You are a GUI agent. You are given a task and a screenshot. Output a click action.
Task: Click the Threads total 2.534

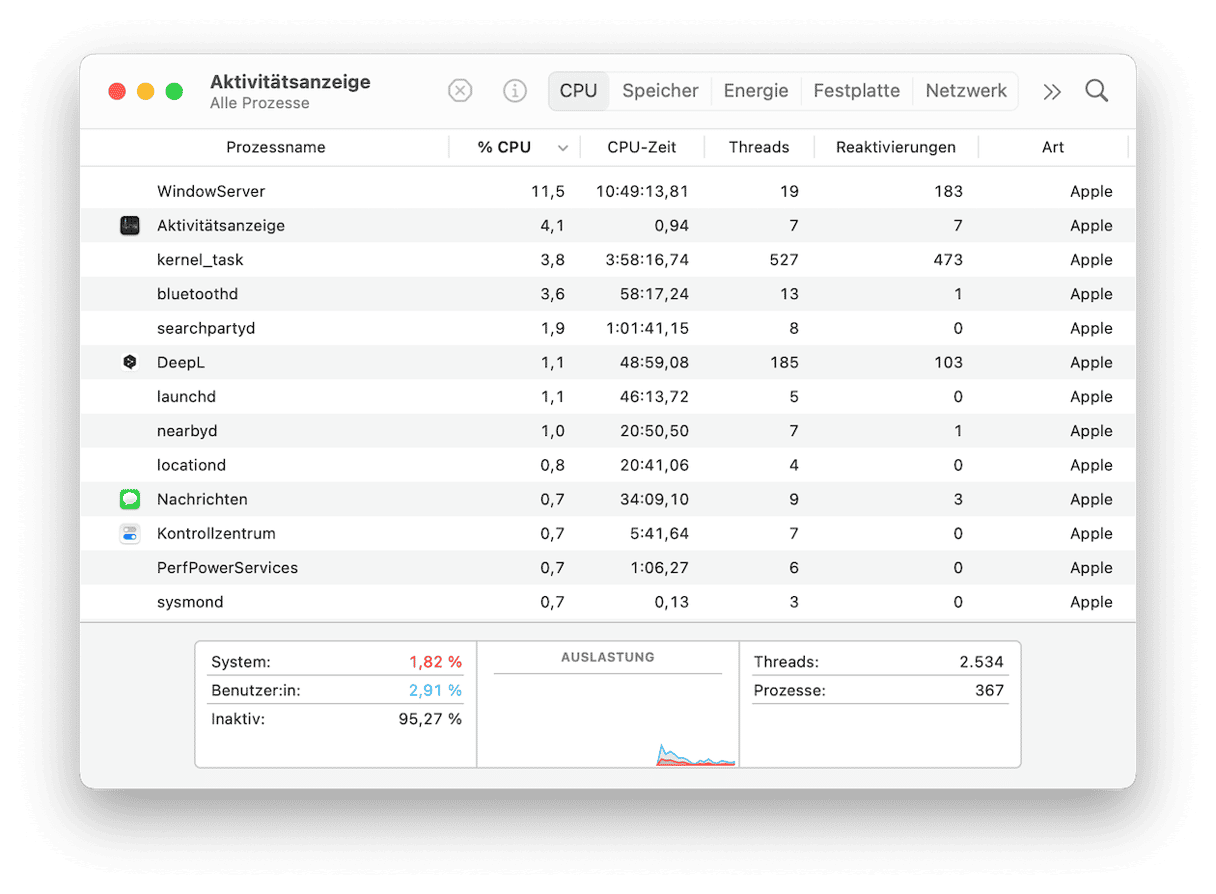(x=982, y=662)
